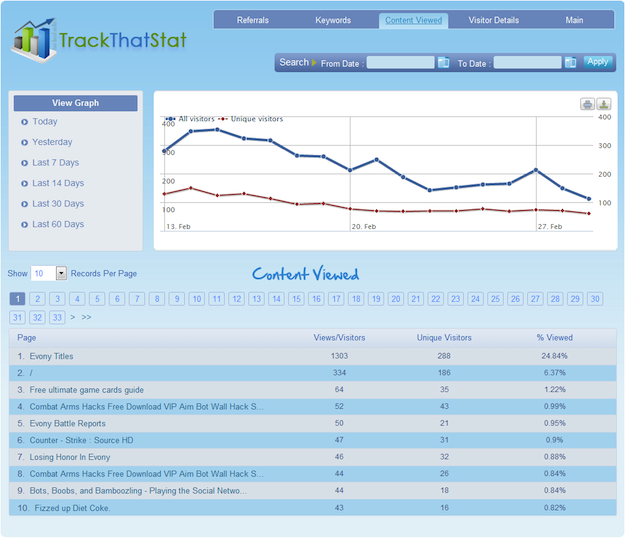Screen dimensions: 625x539
Task: Go to next page with single arrow
Action: tap(72, 317)
